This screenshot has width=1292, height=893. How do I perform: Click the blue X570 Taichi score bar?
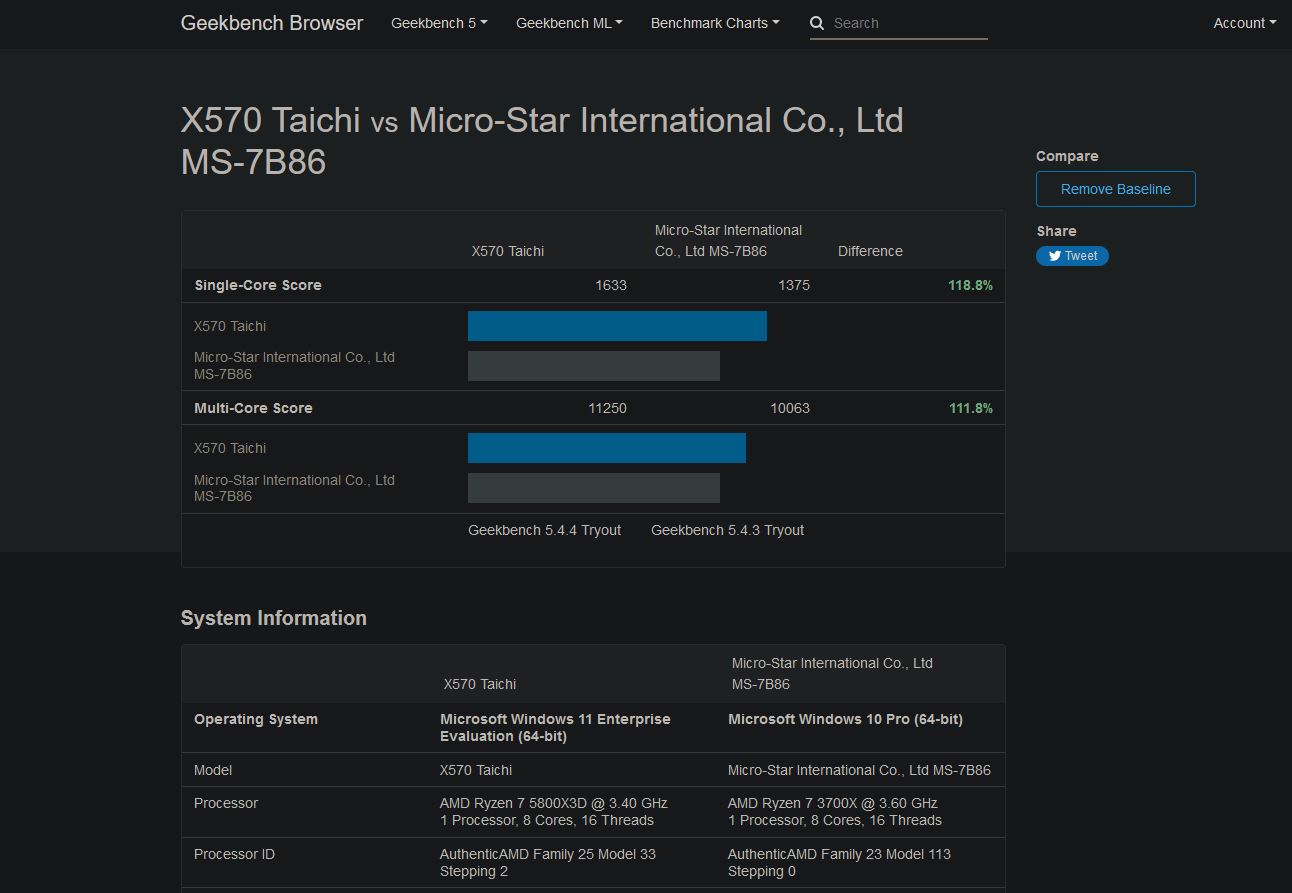coord(617,326)
